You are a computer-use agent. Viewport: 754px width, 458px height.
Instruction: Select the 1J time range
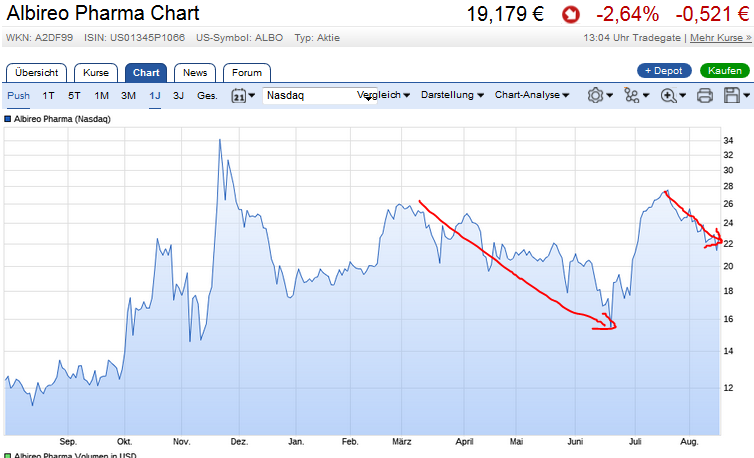click(155, 96)
